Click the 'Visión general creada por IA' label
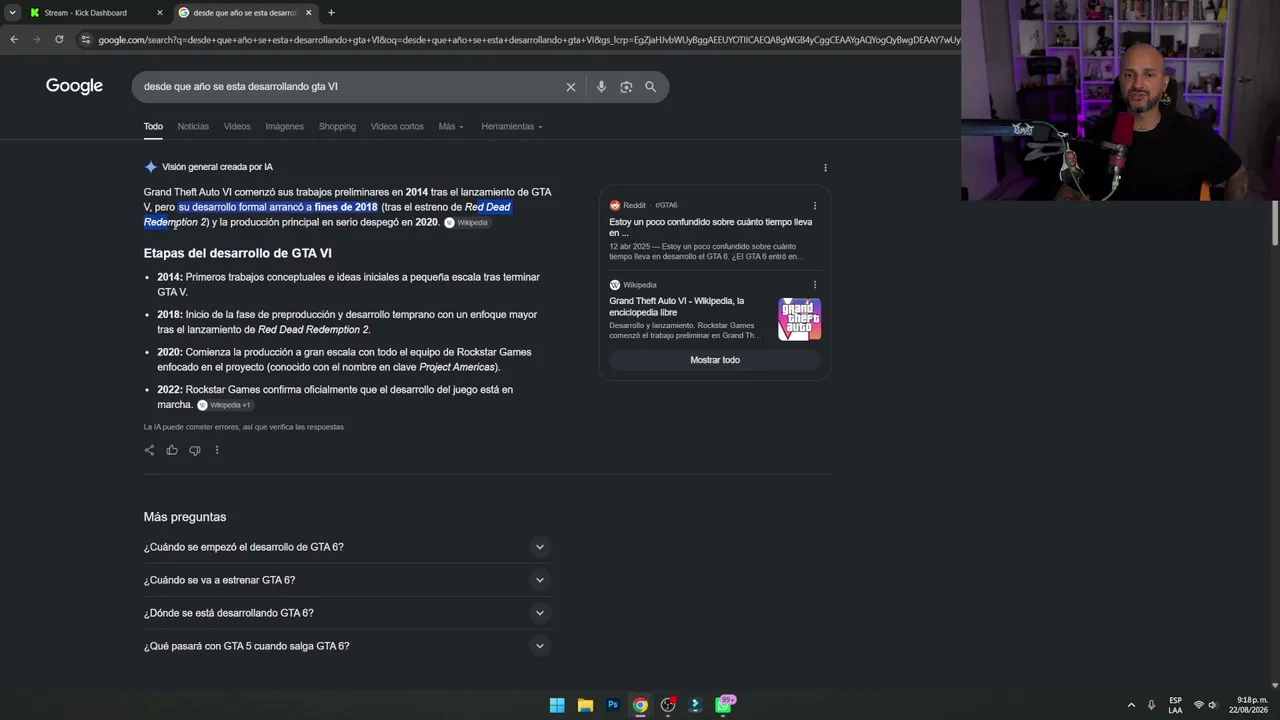The height and width of the screenshot is (720, 1280). pos(217,167)
